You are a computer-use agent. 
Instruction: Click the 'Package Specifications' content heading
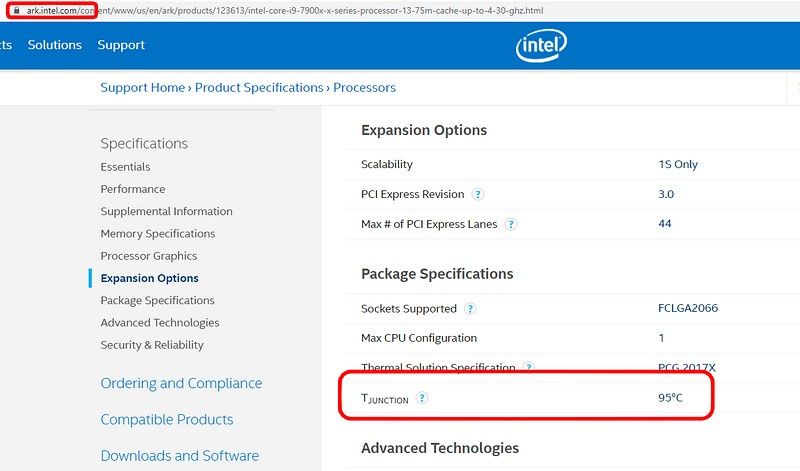coord(437,274)
